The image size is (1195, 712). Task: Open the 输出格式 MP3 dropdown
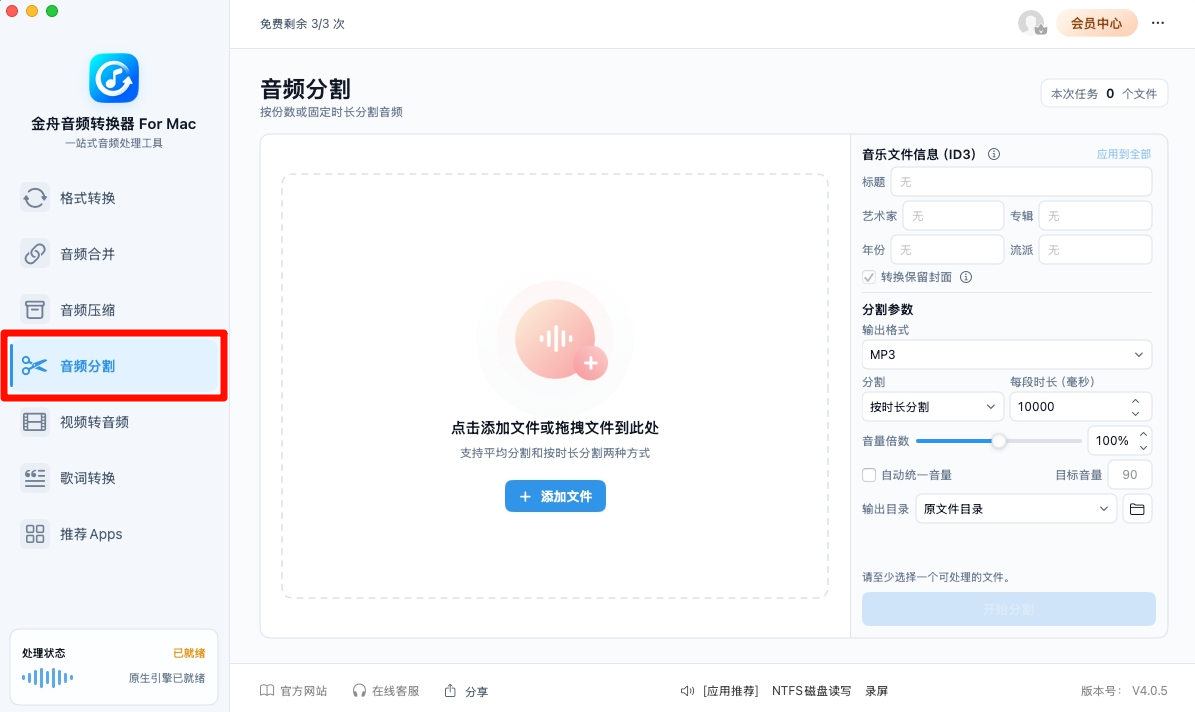(1007, 354)
